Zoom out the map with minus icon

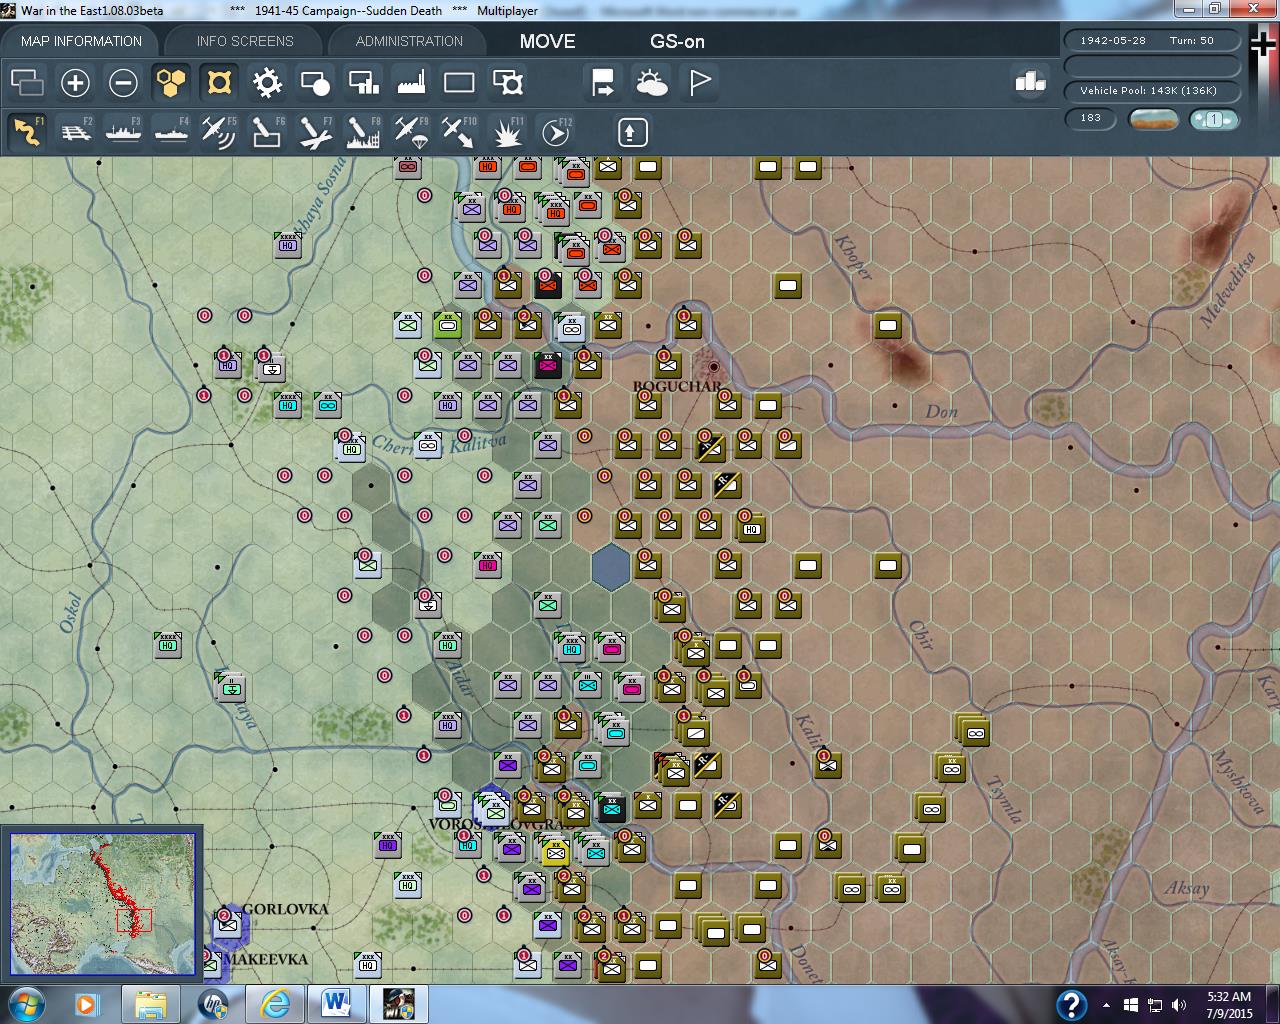coord(123,82)
